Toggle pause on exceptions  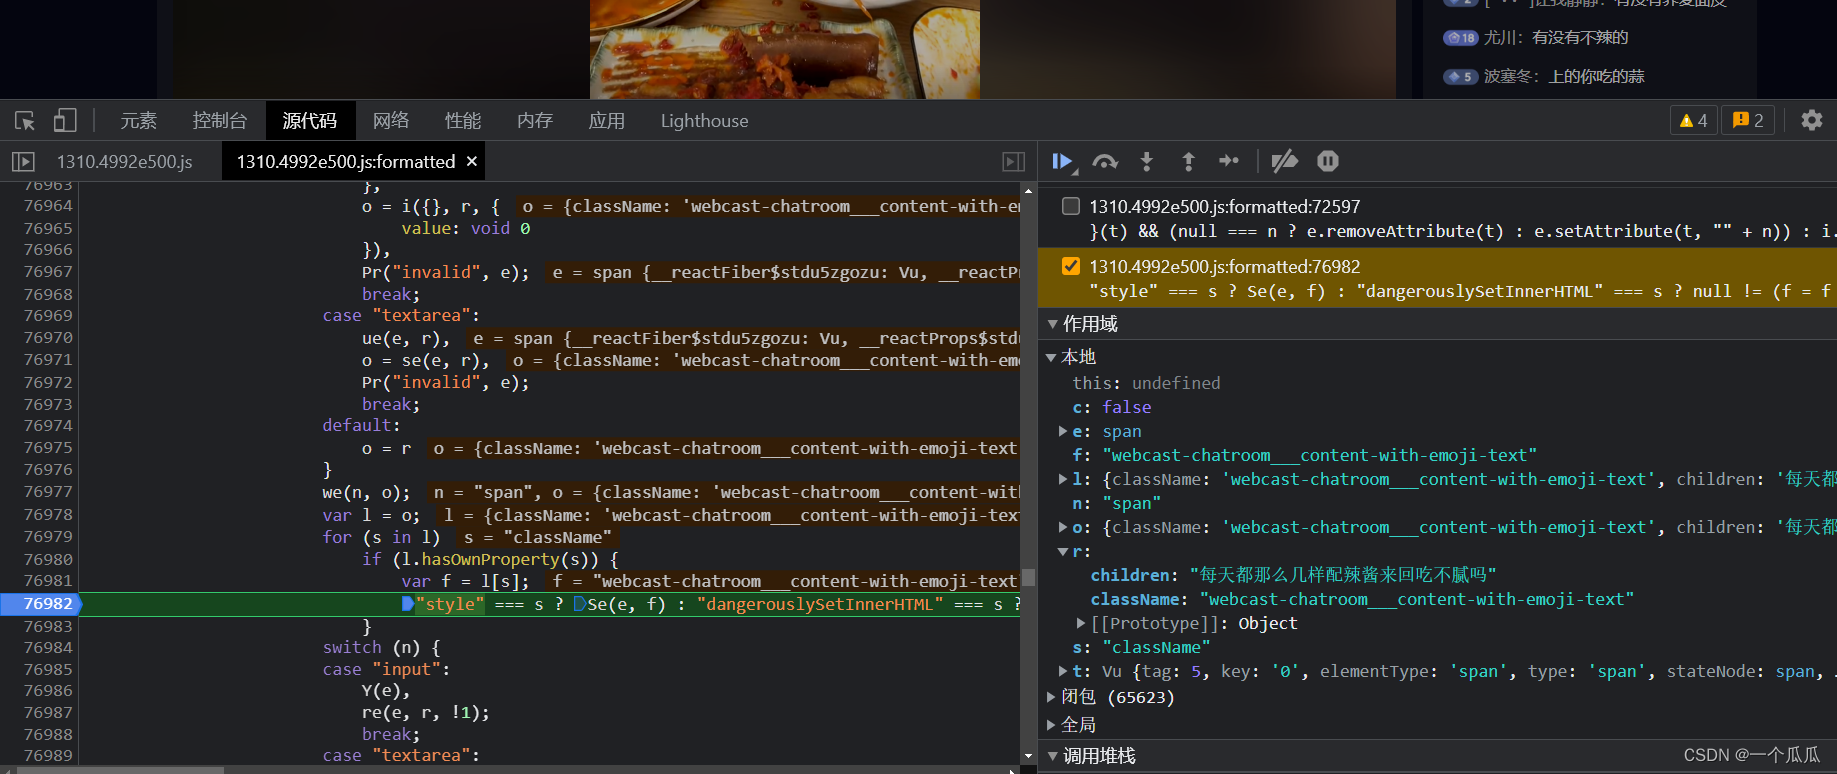click(x=1328, y=161)
